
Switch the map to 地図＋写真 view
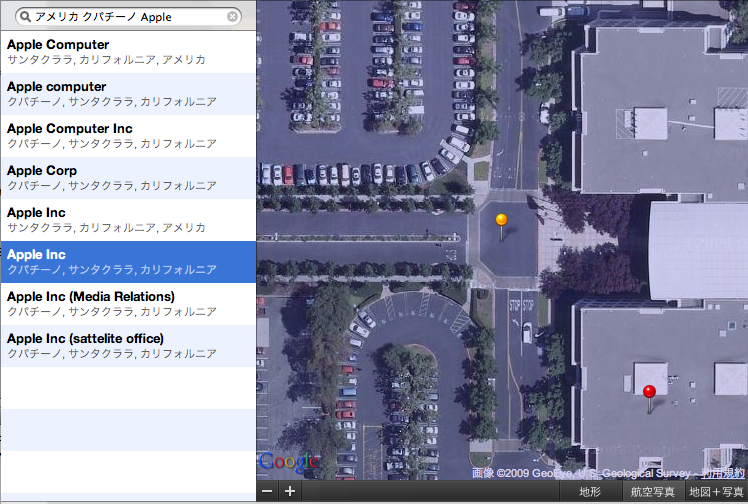coord(716,492)
